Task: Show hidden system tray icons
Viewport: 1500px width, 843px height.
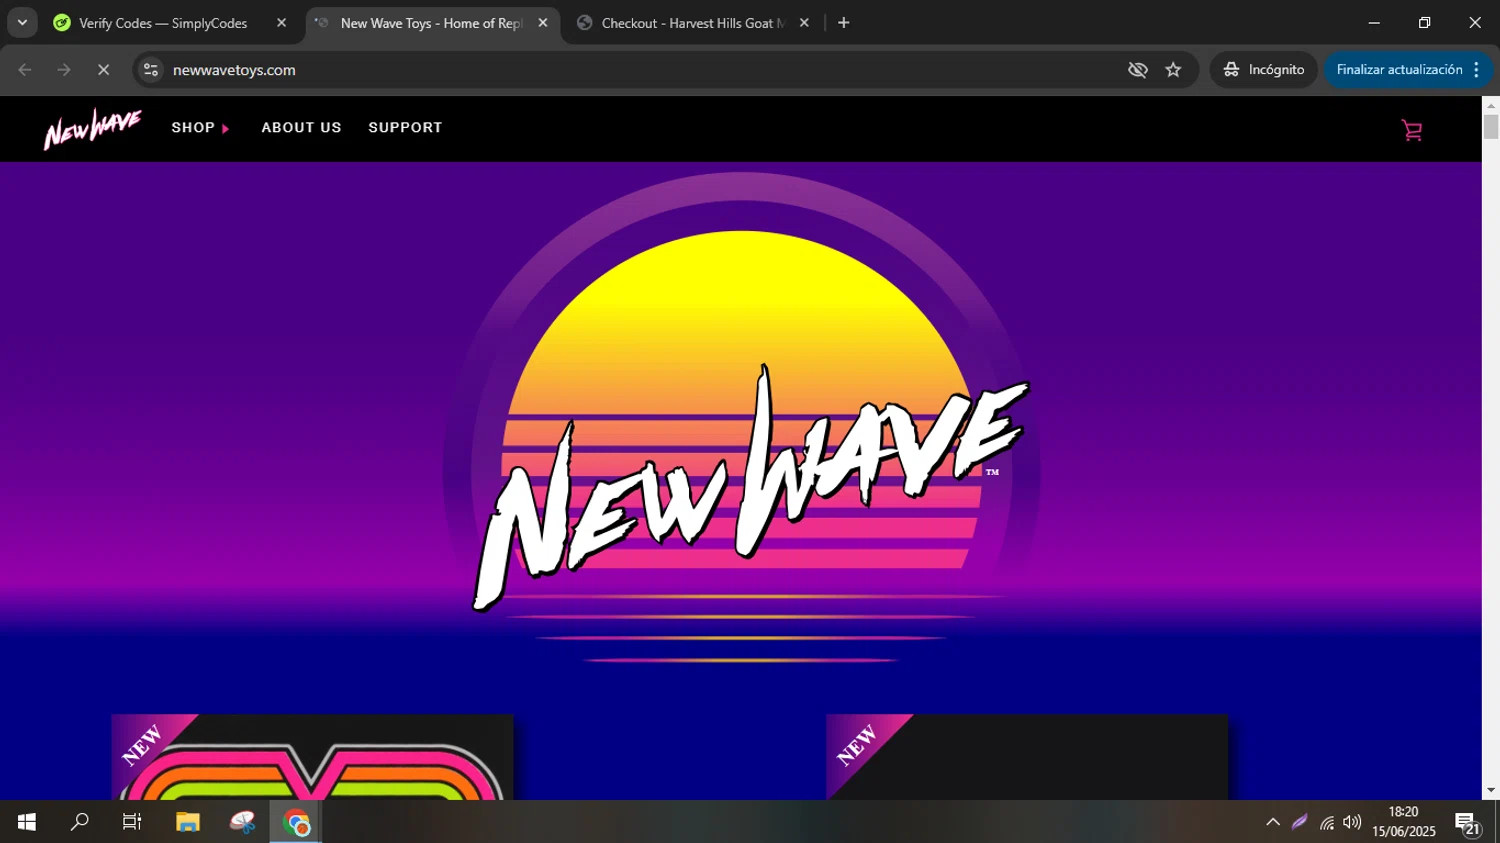Action: [x=1273, y=822]
